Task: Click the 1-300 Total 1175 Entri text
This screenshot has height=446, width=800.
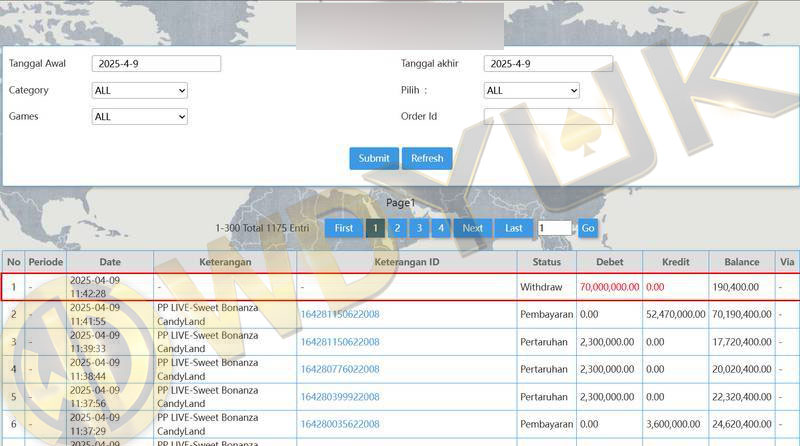Action: pyautogui.click(x=262, y=228)
